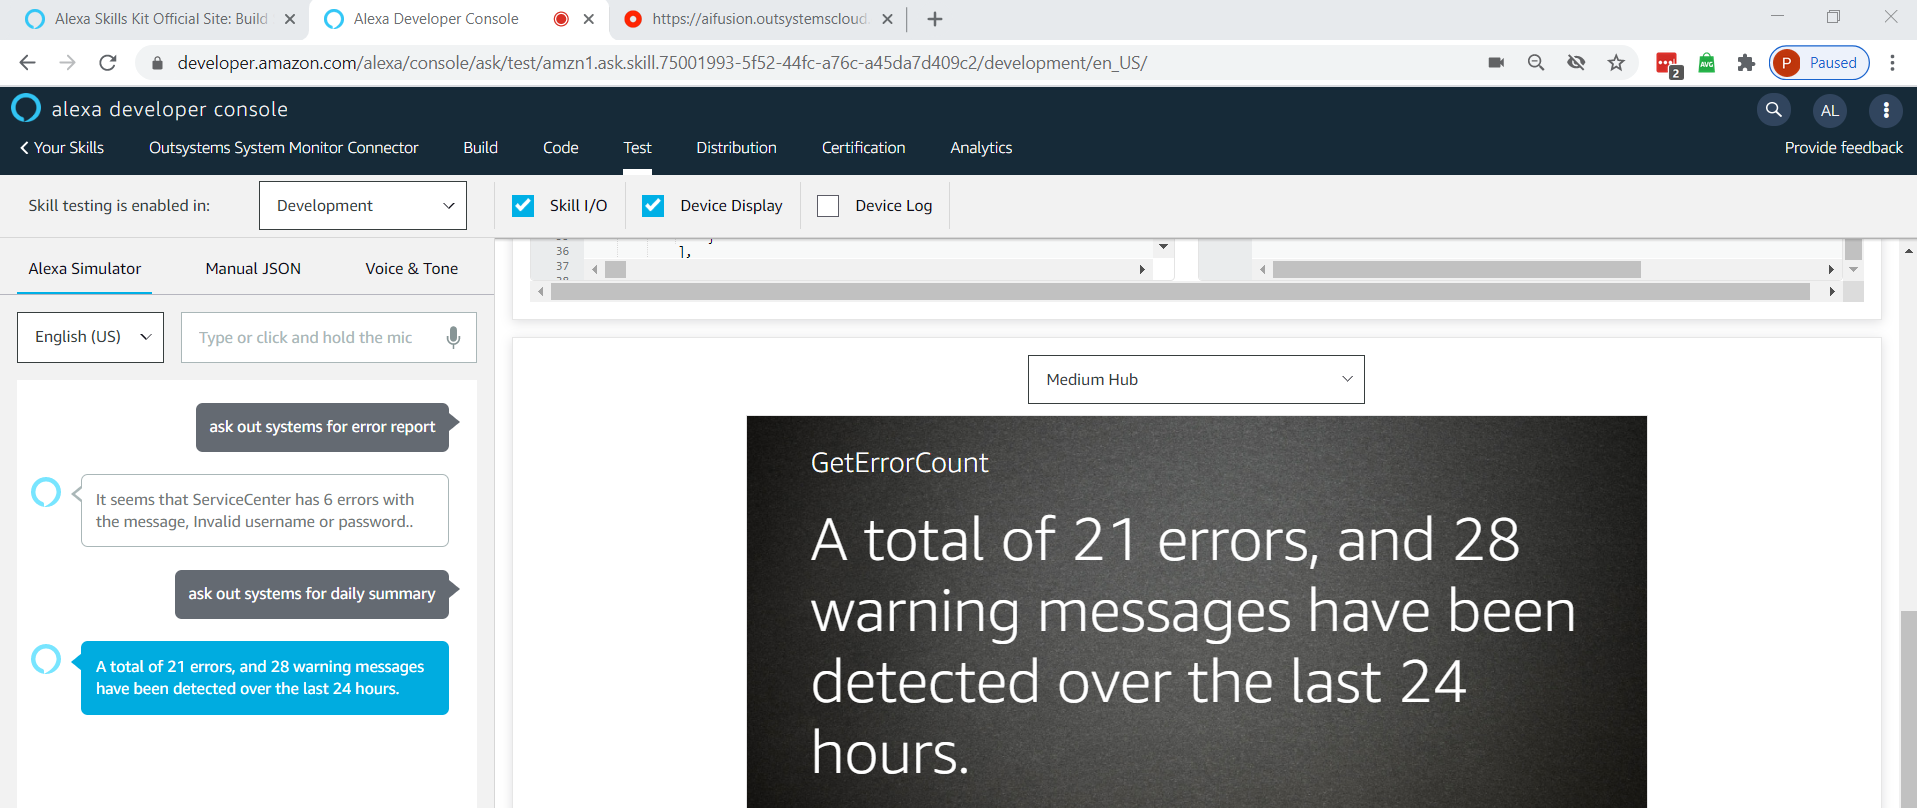Open the Extensions puzzle icon
This screenshot has width=1917, height=808.
pyautogui.click(x=1746, y=63)
